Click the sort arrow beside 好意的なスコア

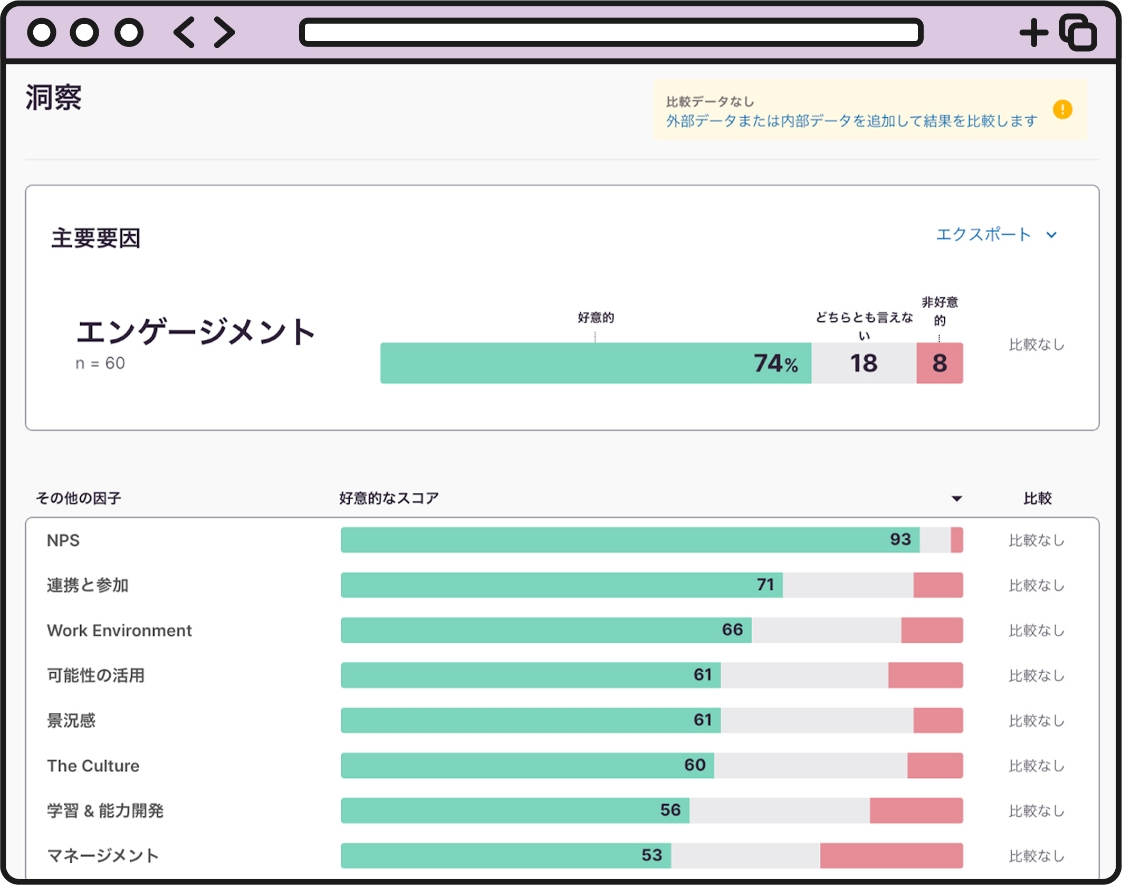[x=956, y=499]
